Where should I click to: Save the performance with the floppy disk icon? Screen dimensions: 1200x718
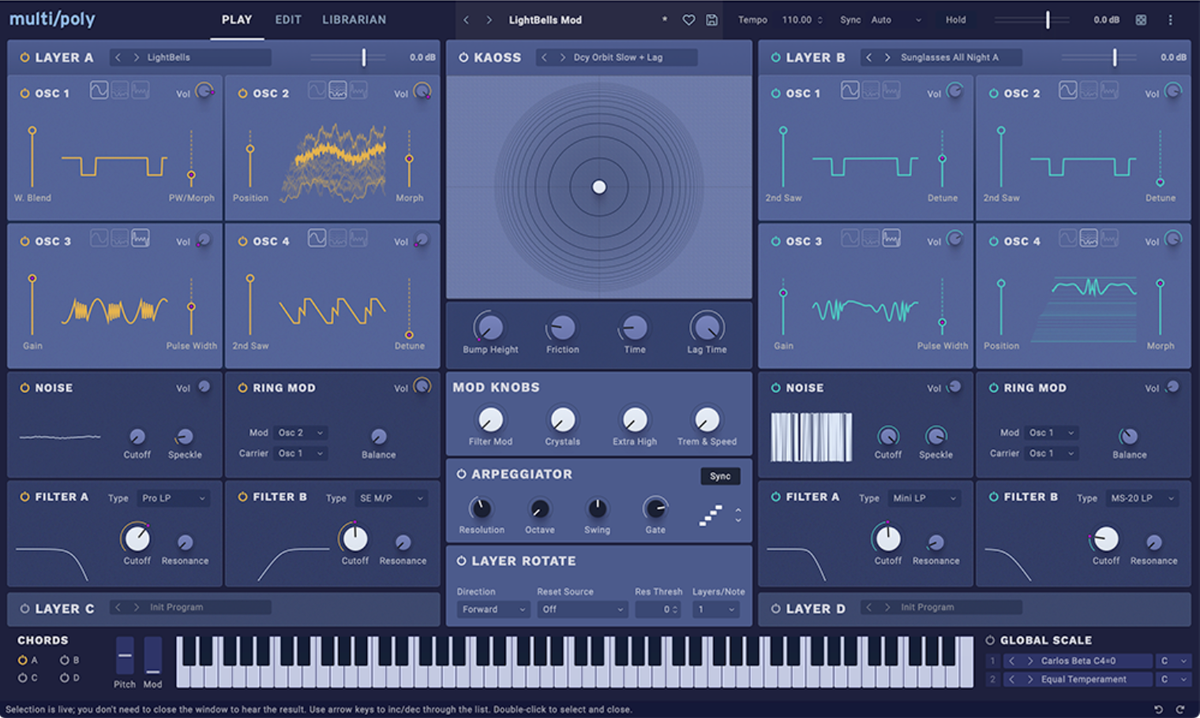(x=712, y=20)
